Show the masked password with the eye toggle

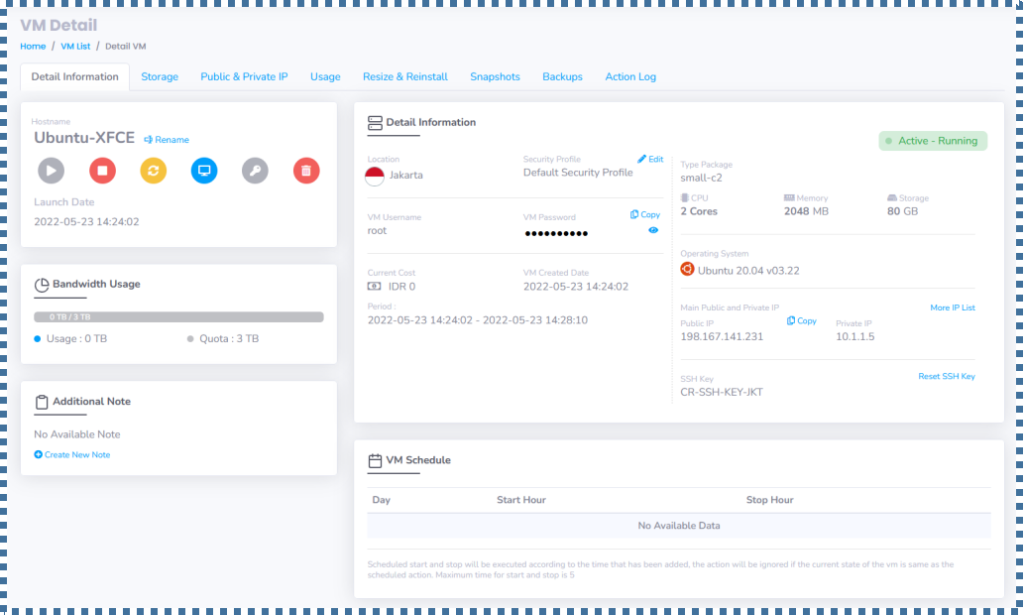(x=652, y=231)
